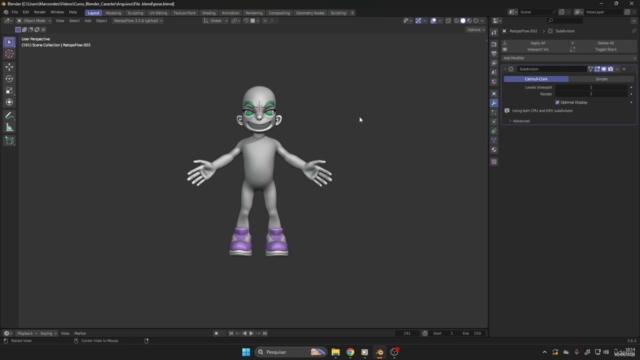Toggle viewport gizmos

[418, 21]
